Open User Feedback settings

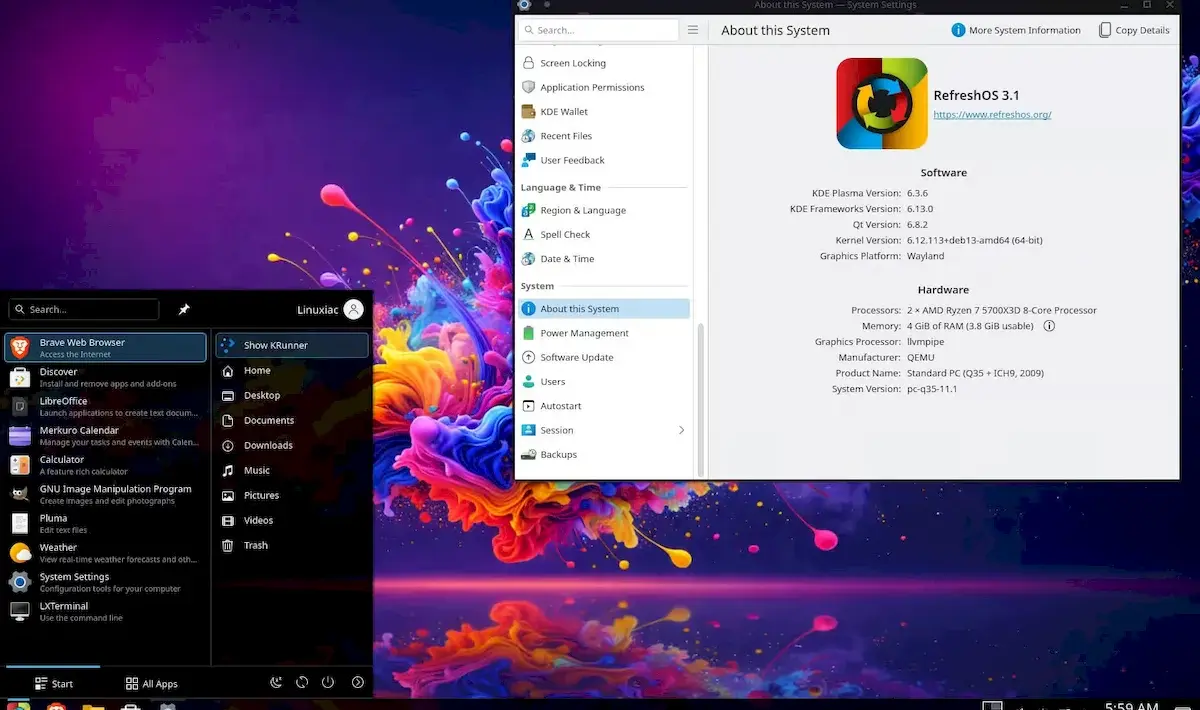[603, 160]
